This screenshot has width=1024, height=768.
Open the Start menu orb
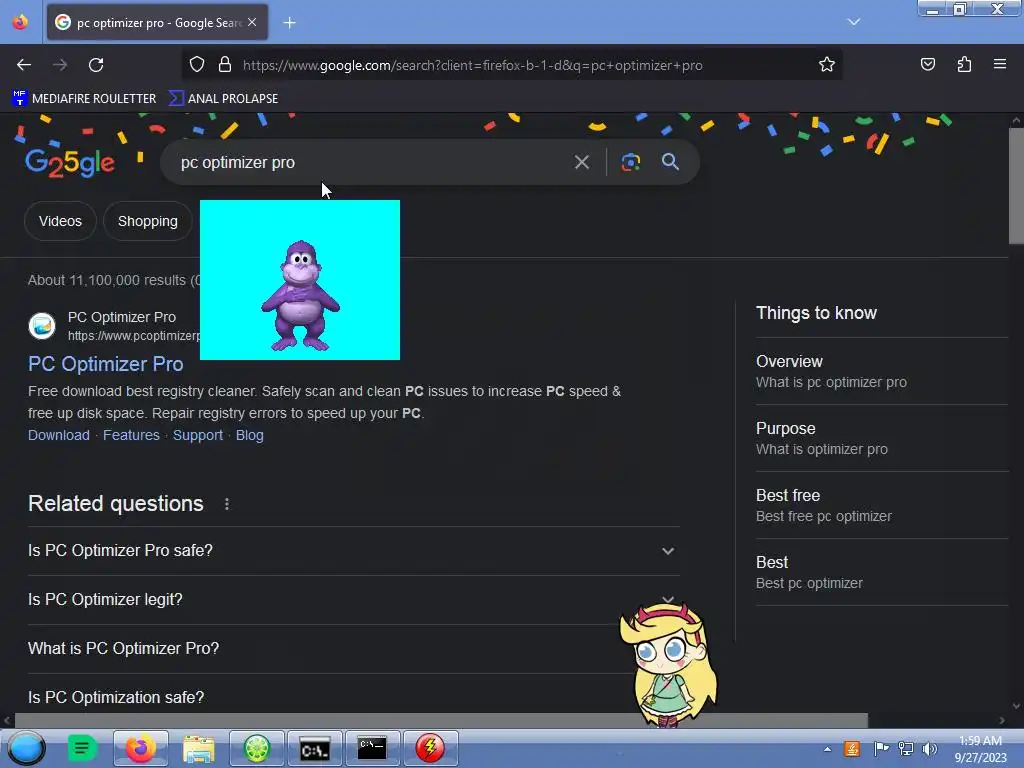25,748
